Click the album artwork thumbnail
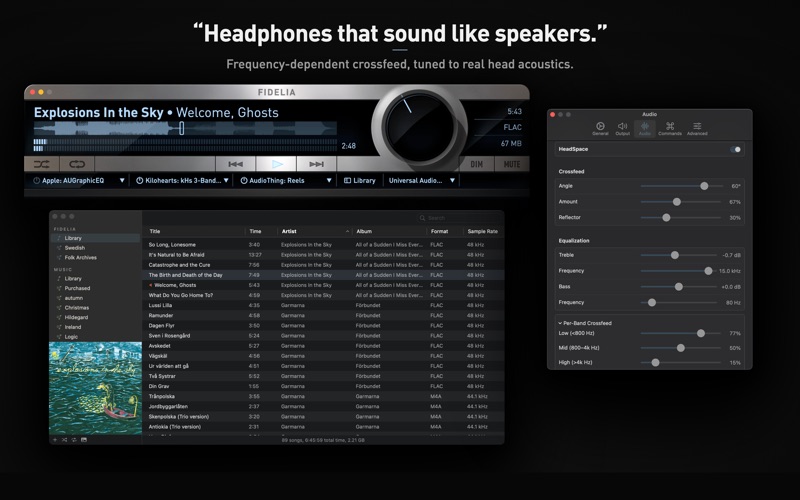Screen dimensions: 800x500 [x=95, y=388]
